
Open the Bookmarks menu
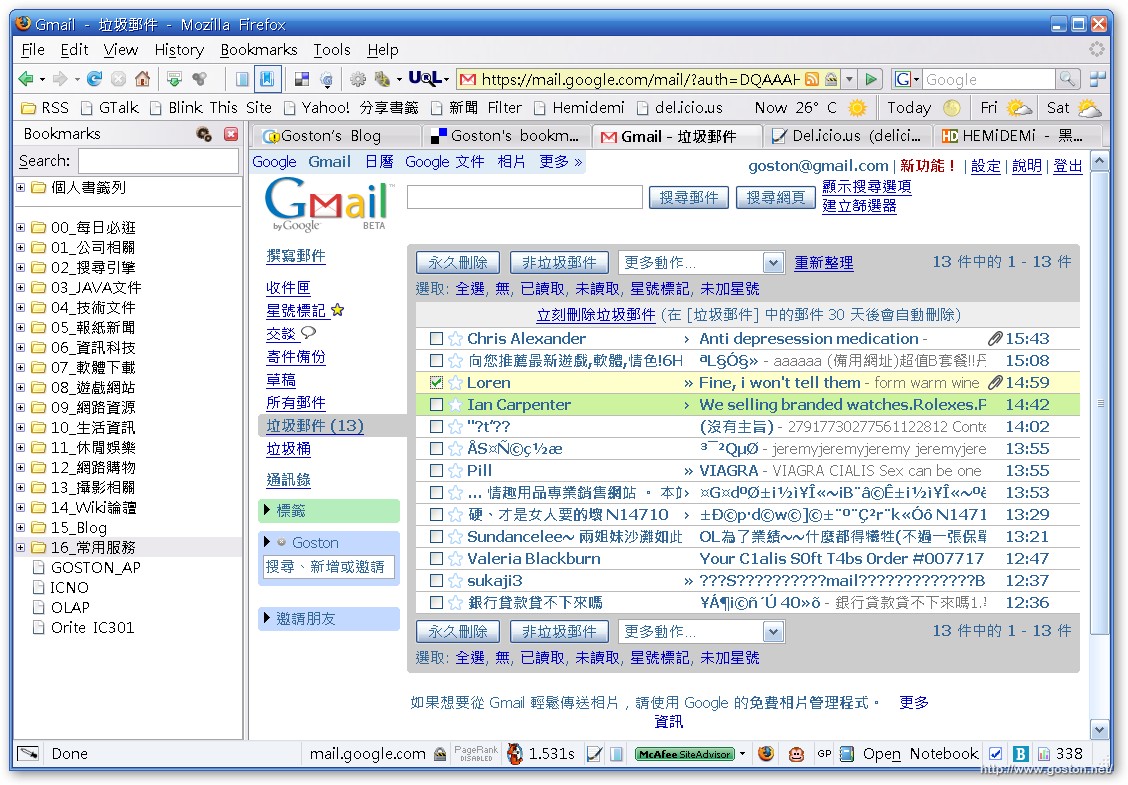tap(259, 50)
